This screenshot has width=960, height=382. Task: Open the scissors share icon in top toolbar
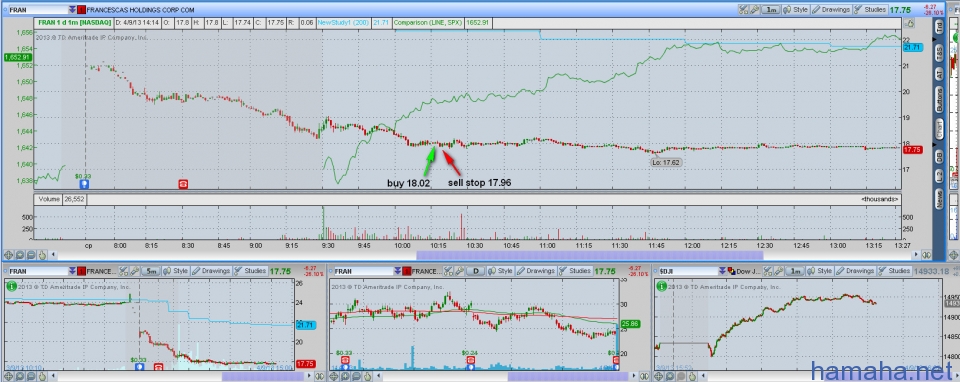pos(743,10)
